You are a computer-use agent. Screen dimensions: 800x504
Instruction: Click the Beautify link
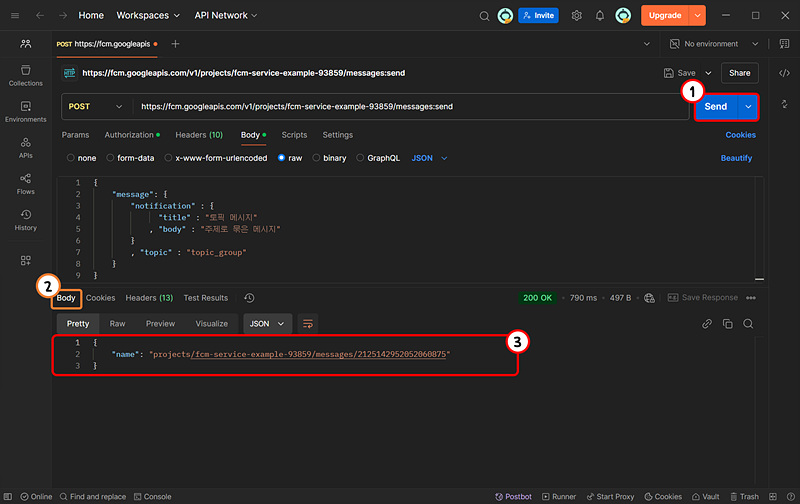point(736,158)
